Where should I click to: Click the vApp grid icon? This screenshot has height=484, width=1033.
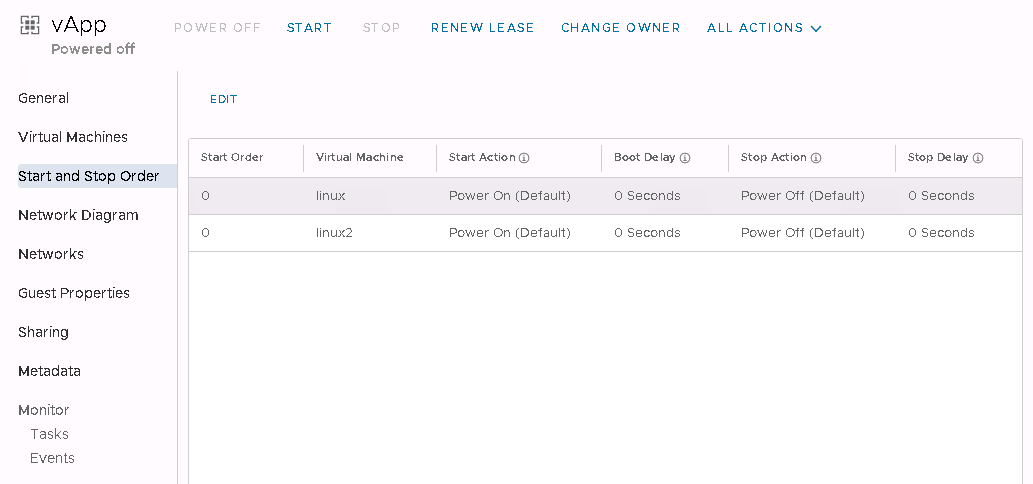coord(30,26)
